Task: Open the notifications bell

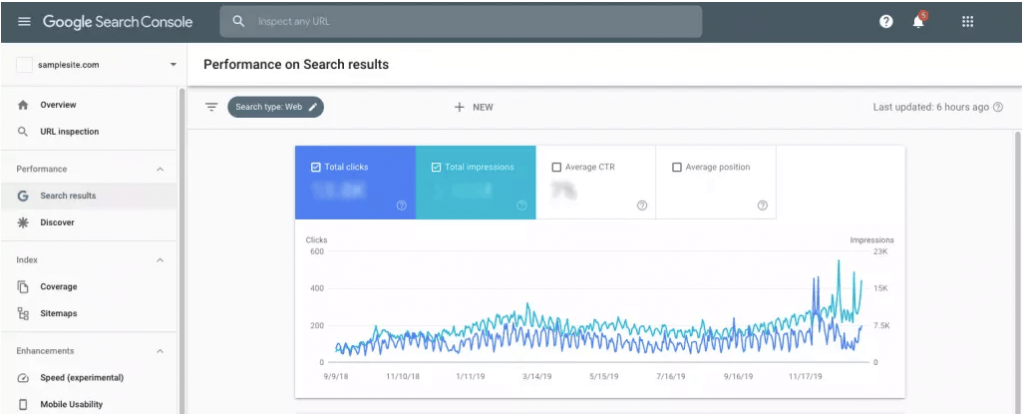Action: click(x=918, y=22)
